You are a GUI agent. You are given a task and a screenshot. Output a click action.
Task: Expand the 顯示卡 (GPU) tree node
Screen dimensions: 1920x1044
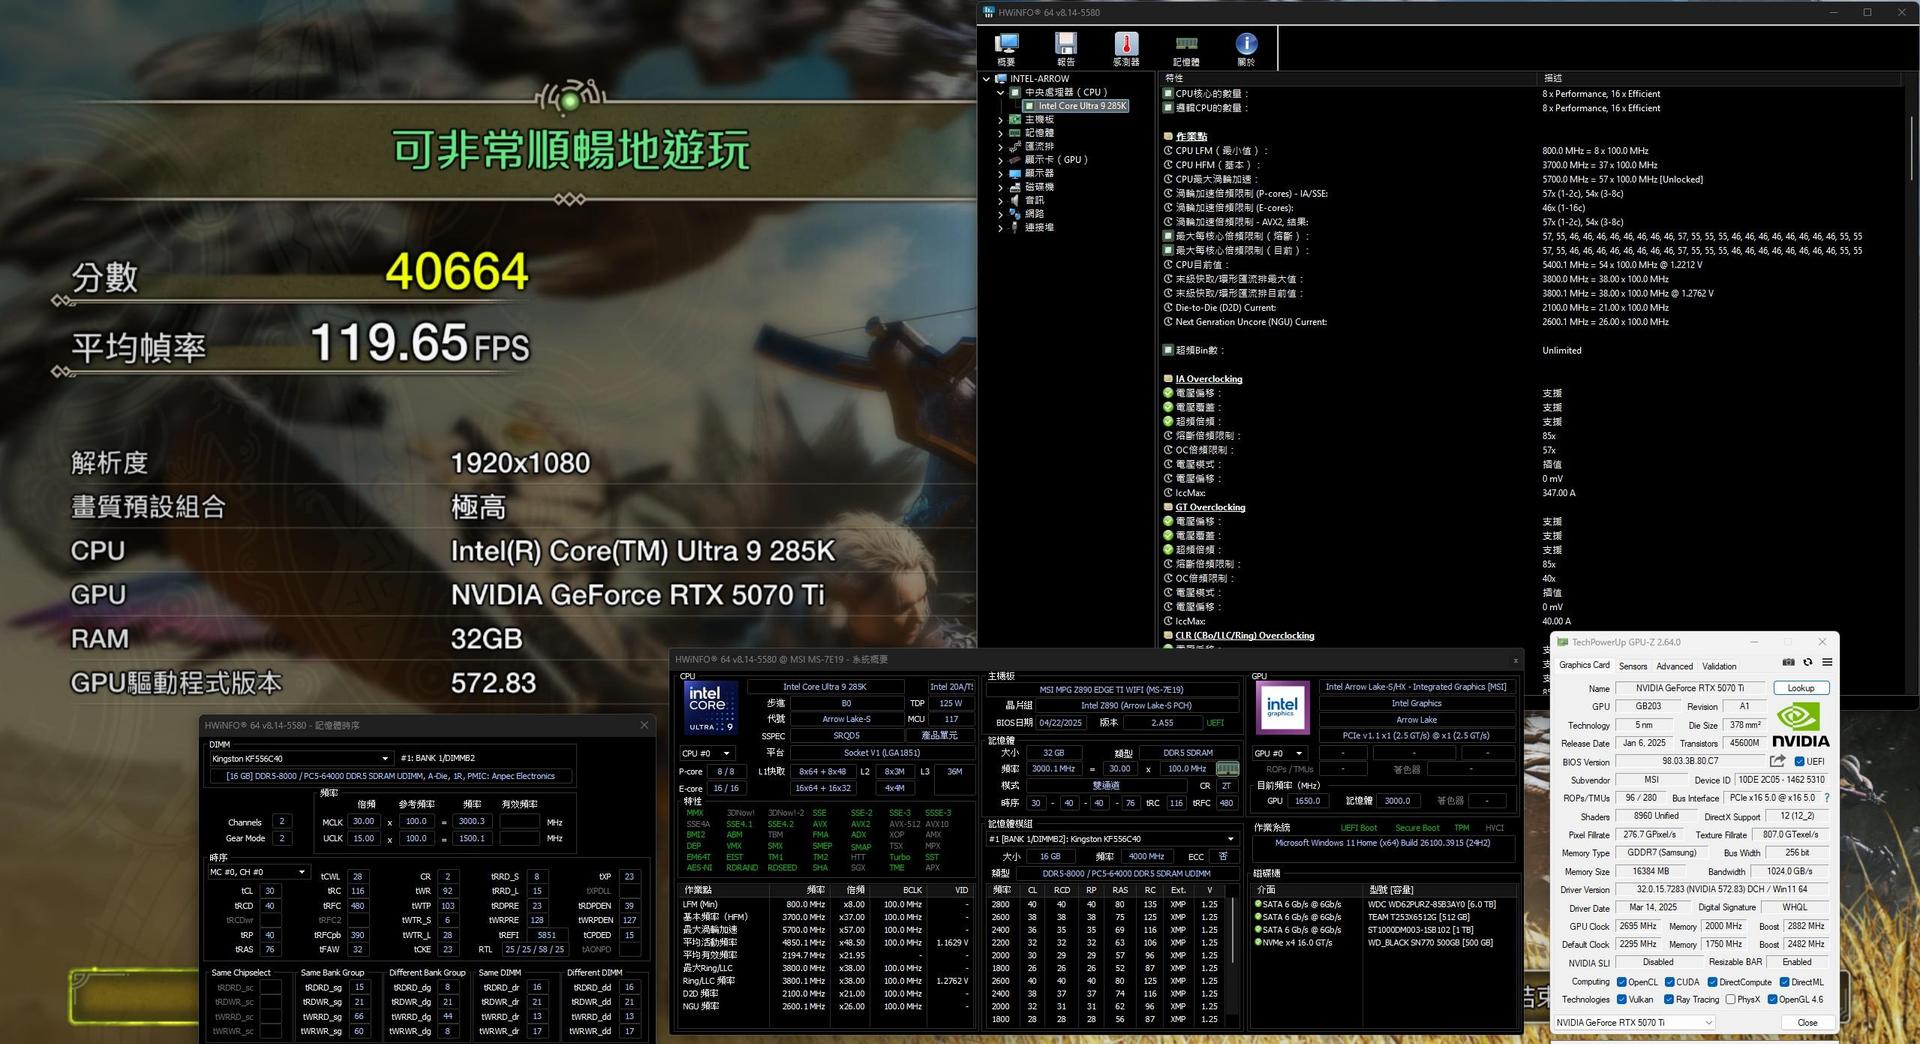click(x=1000, y=160)
